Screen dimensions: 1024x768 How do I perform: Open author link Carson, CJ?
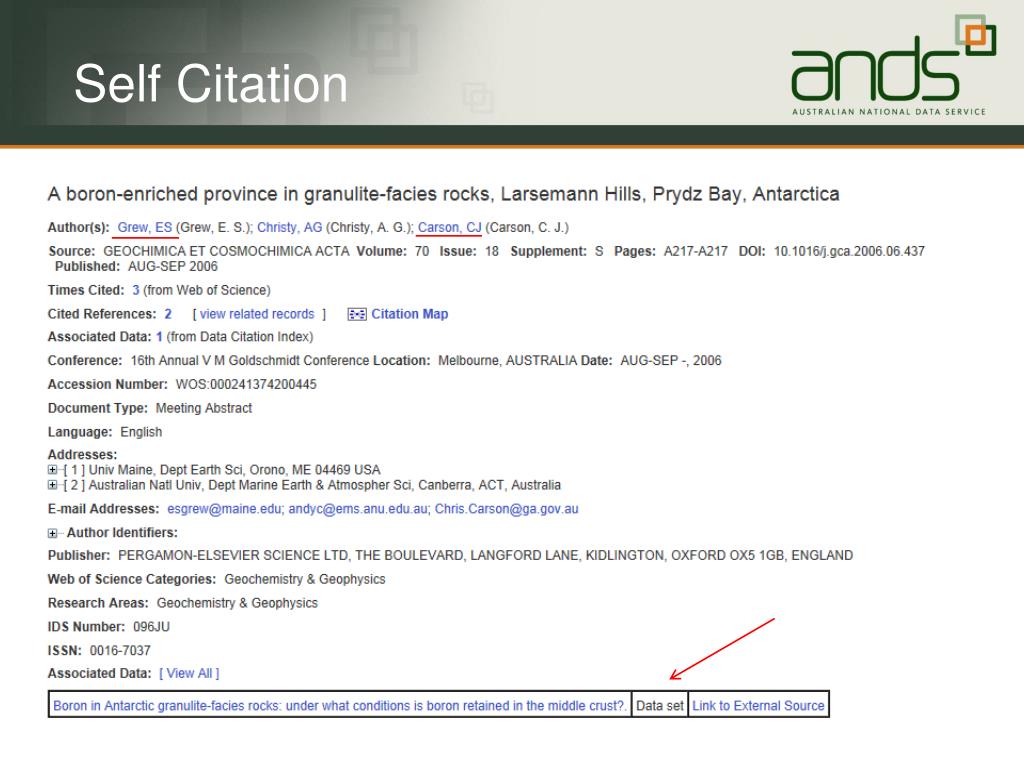[449, 227]
